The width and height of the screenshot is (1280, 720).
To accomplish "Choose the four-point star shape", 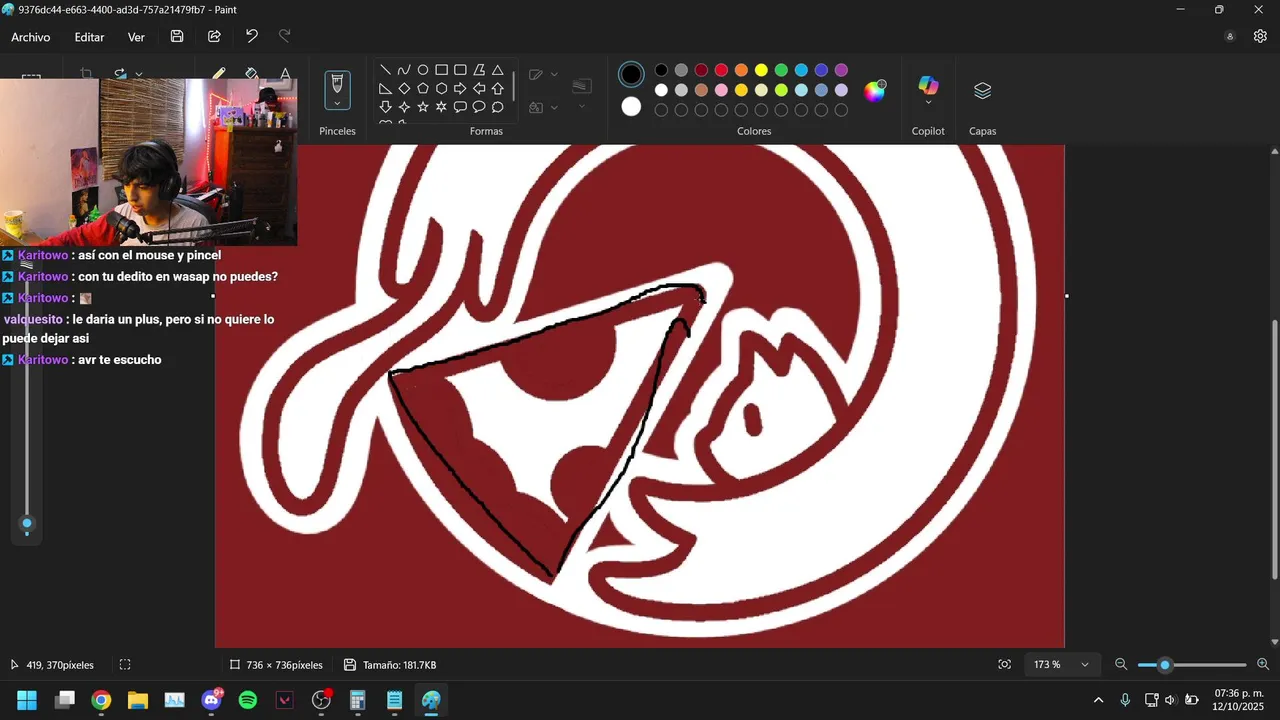I will click(x=404, y=107).
